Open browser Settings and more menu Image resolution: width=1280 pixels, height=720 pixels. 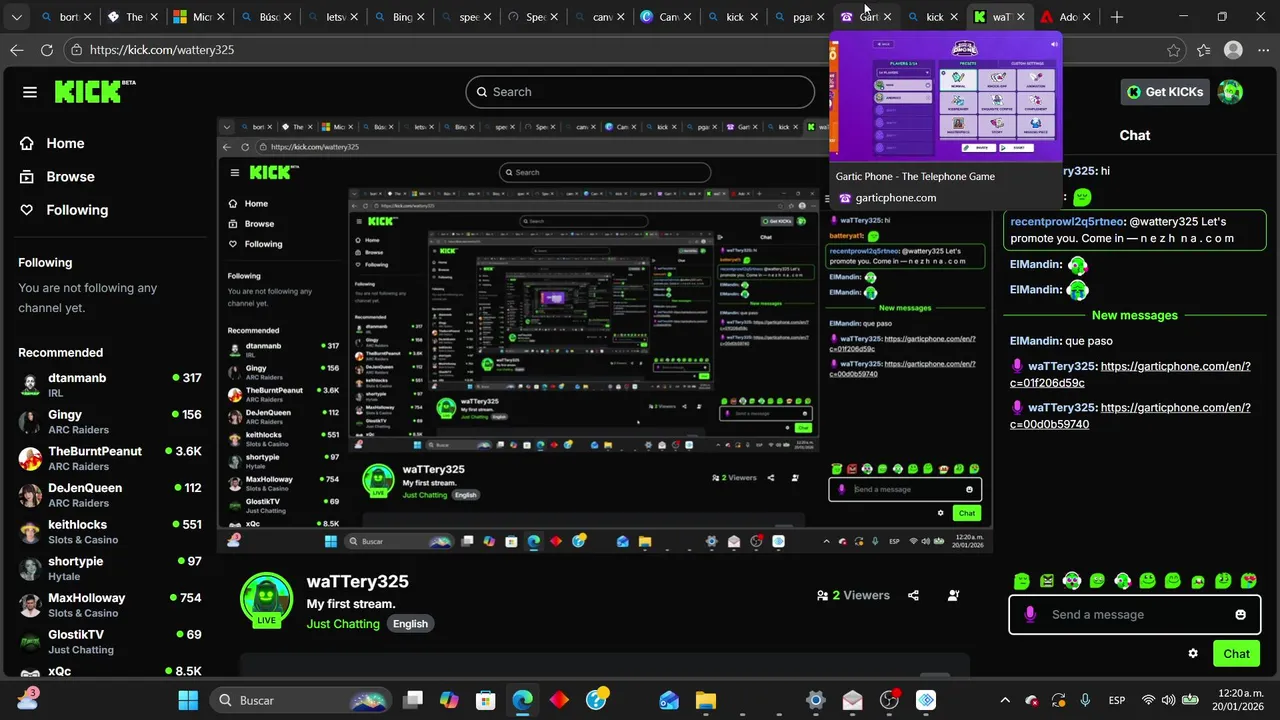click(x=1261, y=50)
